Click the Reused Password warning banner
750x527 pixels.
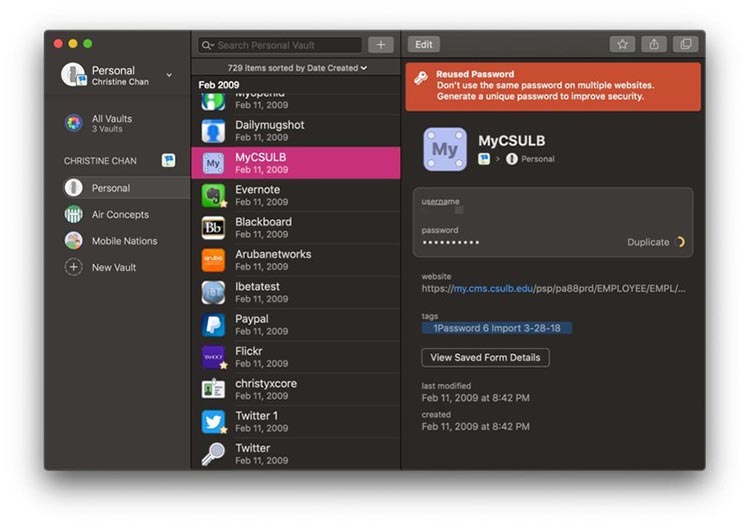tap(553, 87)
